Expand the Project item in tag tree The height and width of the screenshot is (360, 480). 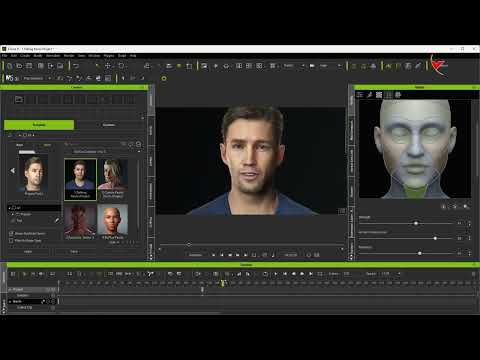[x=13, y=214]
